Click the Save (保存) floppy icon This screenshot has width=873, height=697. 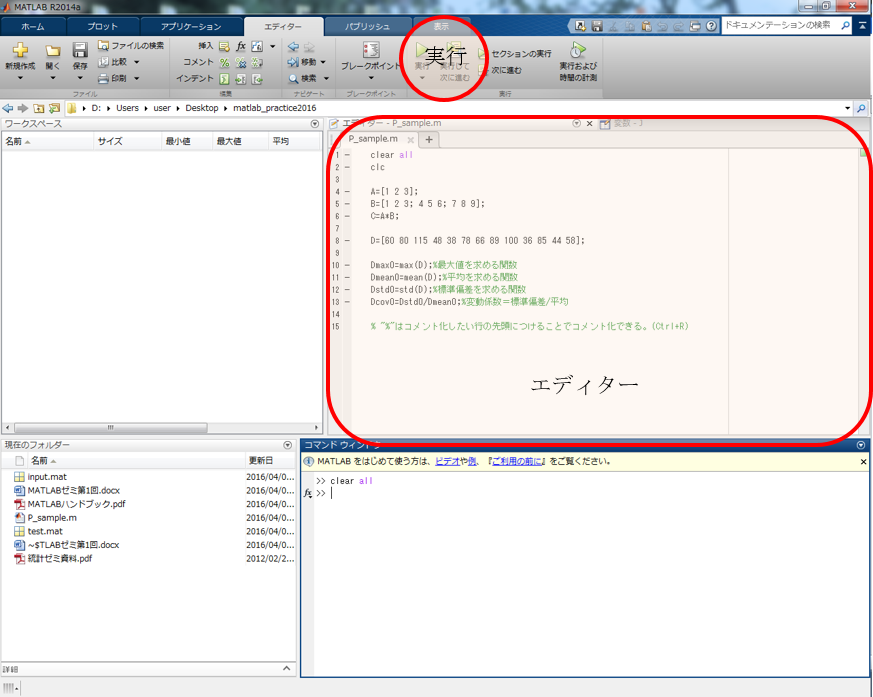click(x=80, y=50)
